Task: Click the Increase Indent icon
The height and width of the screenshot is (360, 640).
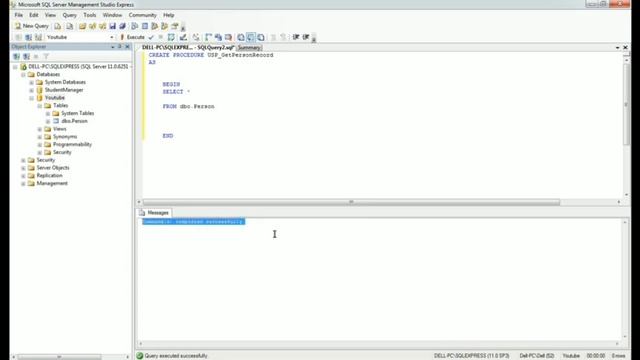Action: click(x=306, y=37)
